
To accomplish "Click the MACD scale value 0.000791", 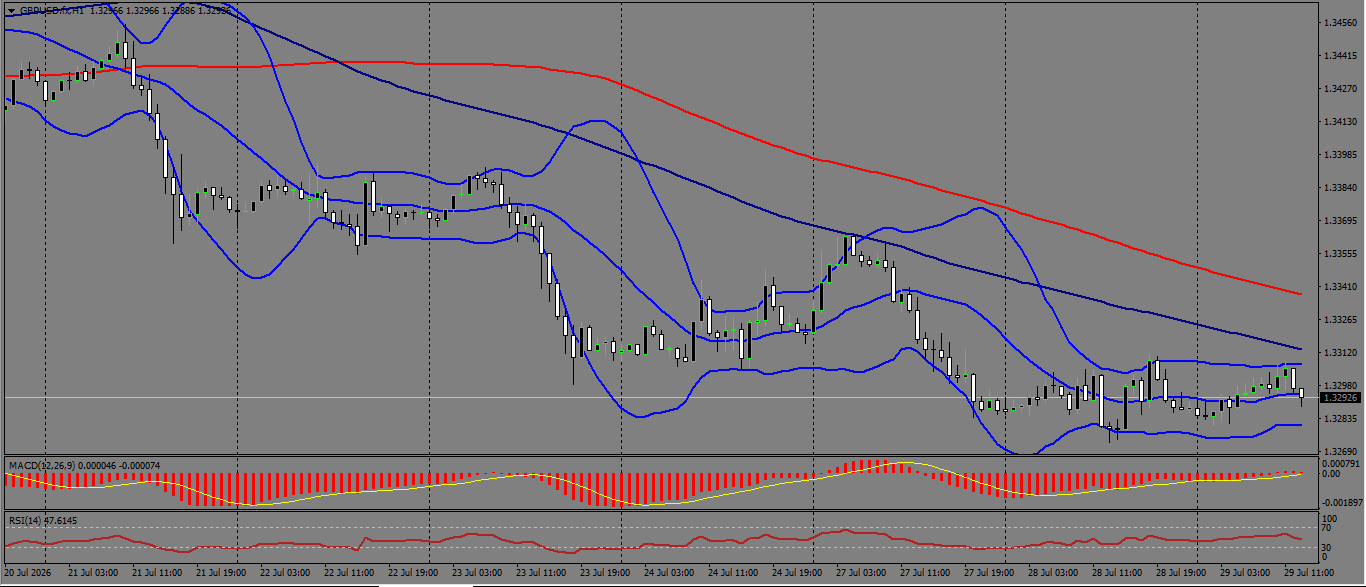I will tap(1341, 464).
